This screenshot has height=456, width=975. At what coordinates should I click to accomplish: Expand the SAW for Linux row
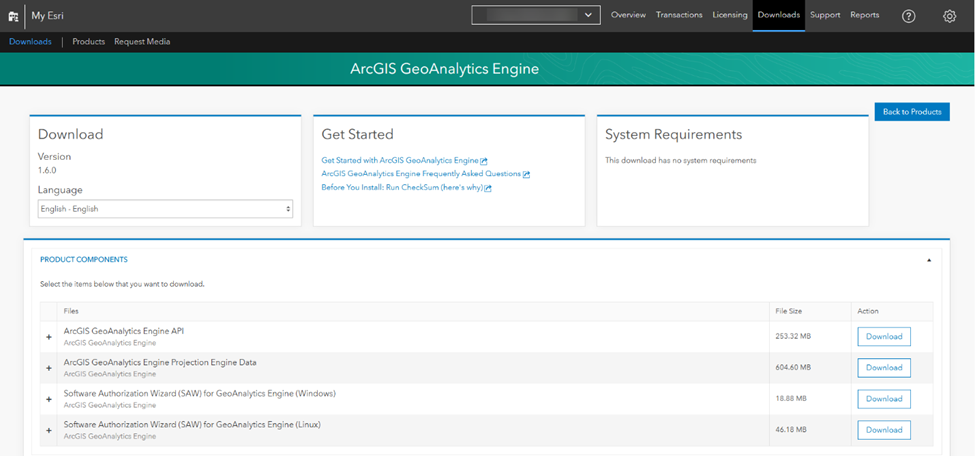point(48,430)
